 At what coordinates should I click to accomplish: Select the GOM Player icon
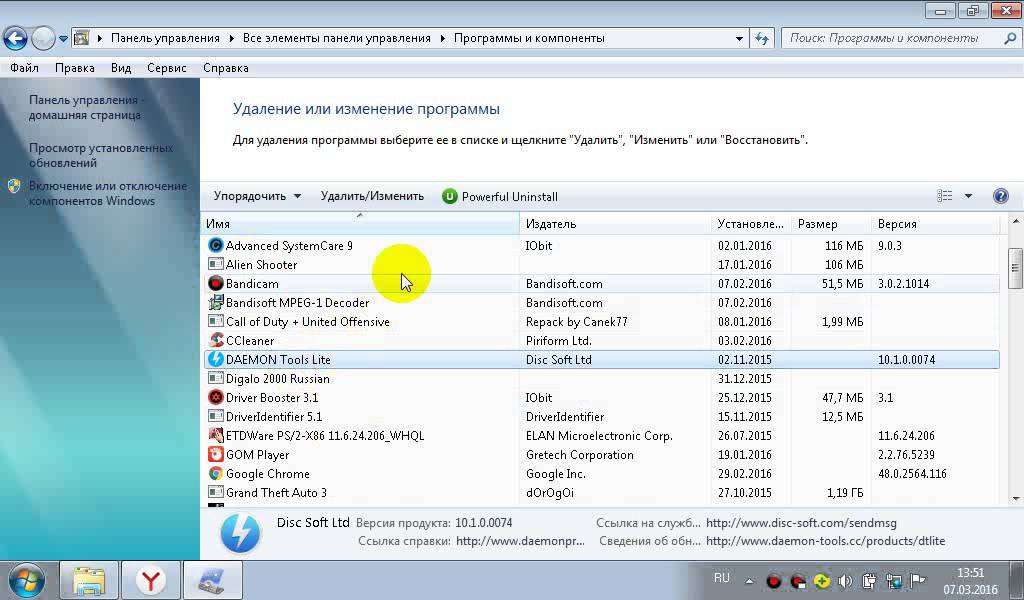[x=215, y=455]
